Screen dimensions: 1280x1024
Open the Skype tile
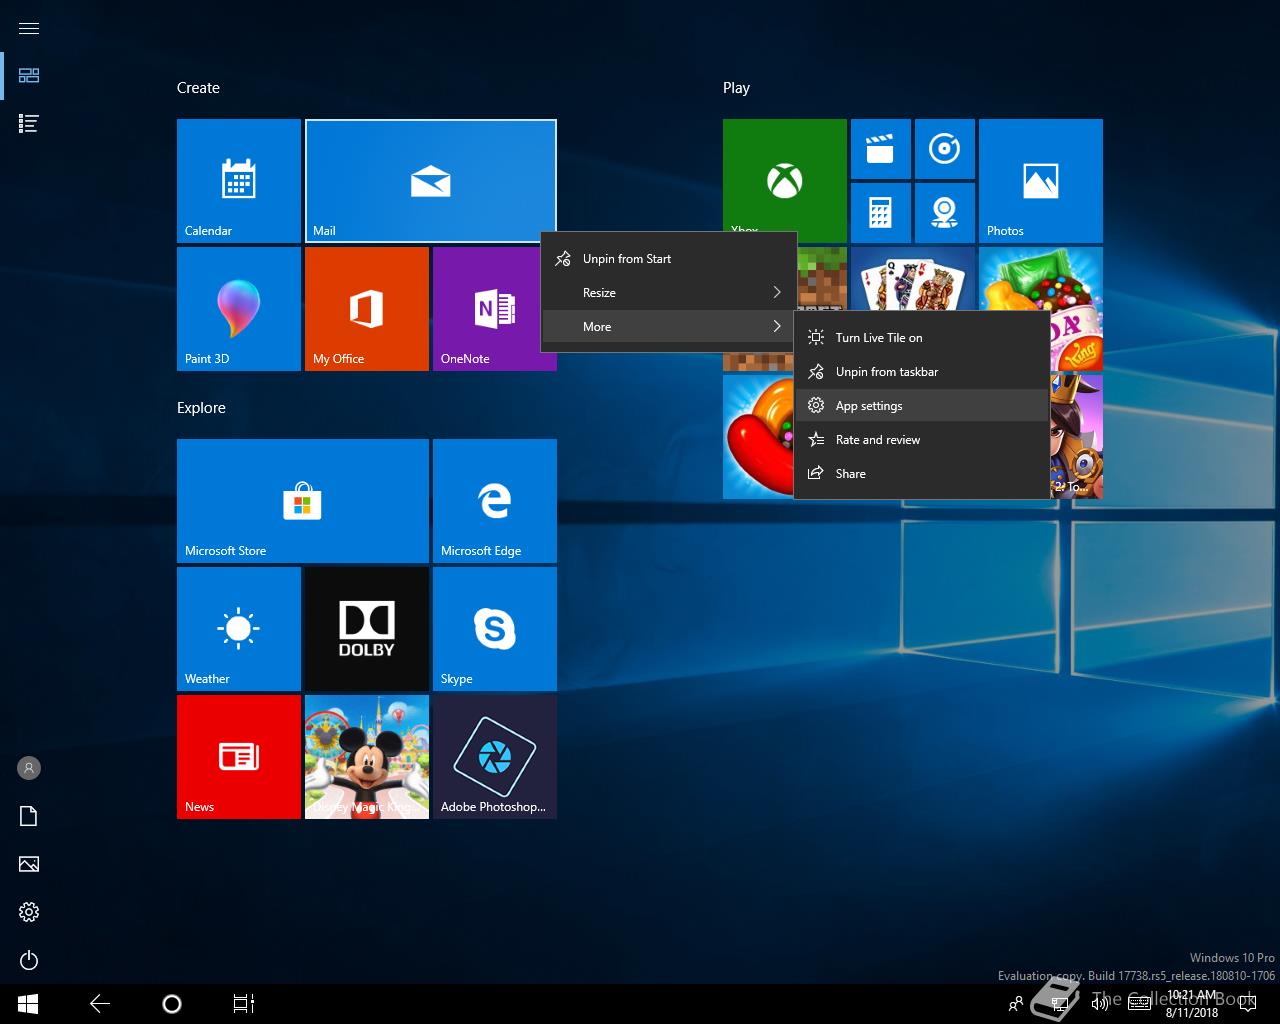[495, 629]
